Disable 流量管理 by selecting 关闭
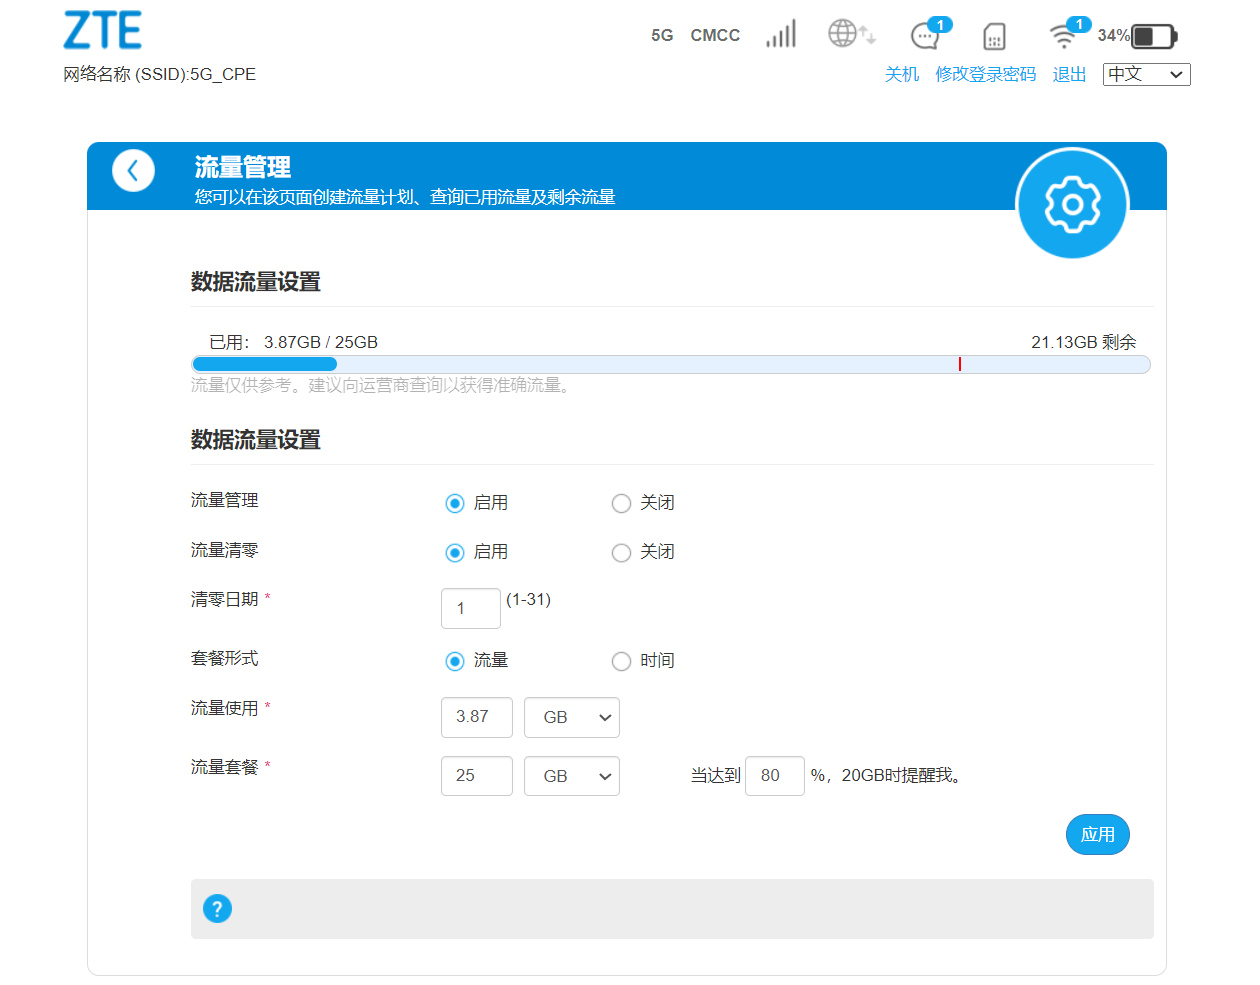The image size is (1260, 985). coord(621,503)
